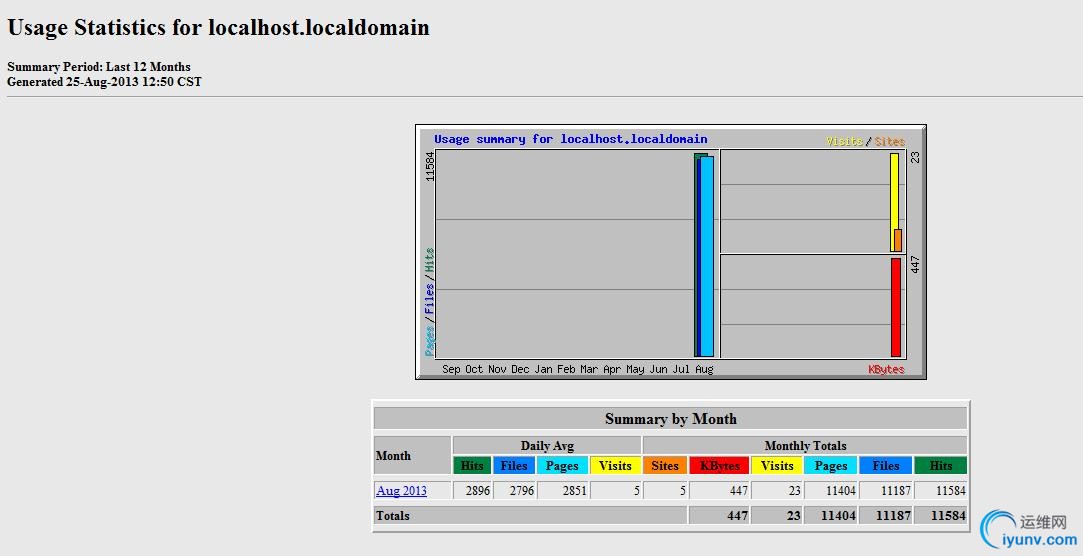1083x556 pixels.
Task: Click the orange Sites legend label in chart
Action: point(890,141)
